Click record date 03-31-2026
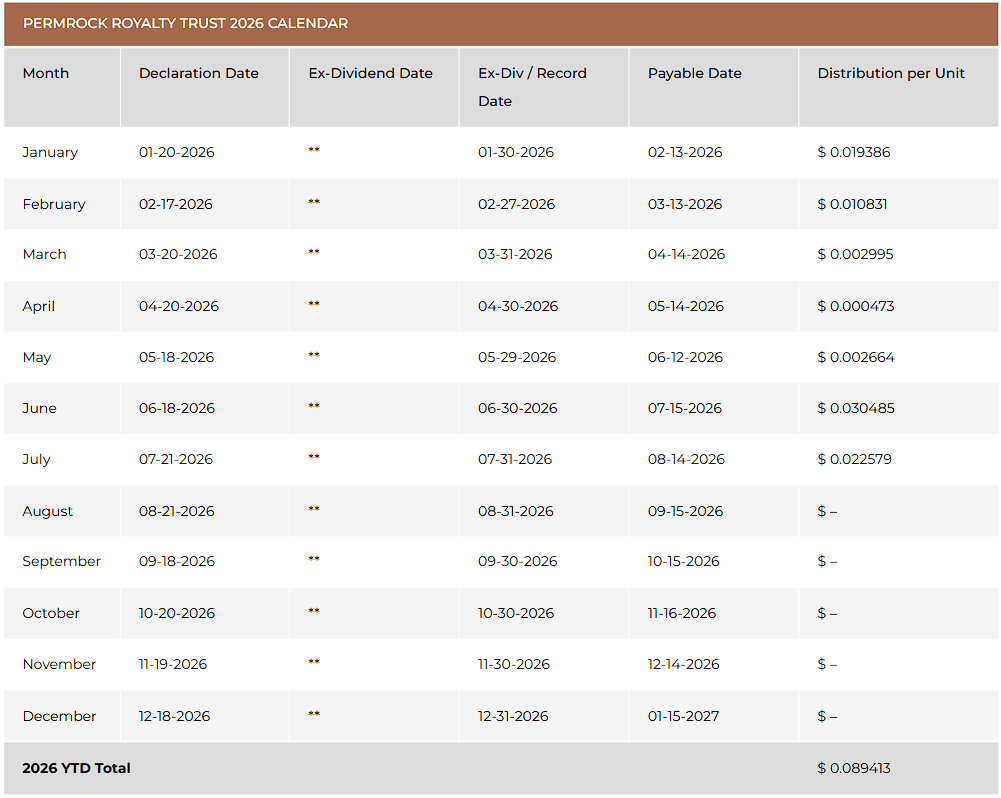This screenshot has height=798, width=1001. (515, 254)
